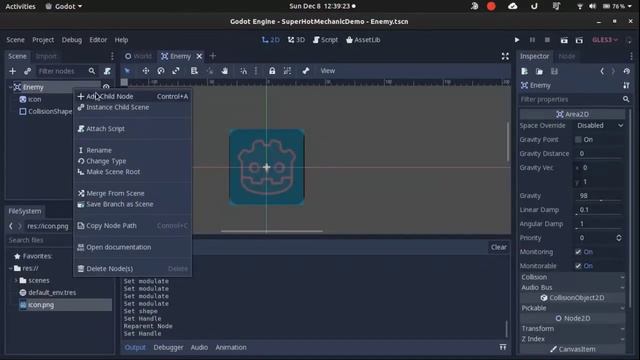The height and width of the screenshot is (360, 640).
Task: Switch to the Node tab beside Inspector
Action: click(x=566, y=56)
